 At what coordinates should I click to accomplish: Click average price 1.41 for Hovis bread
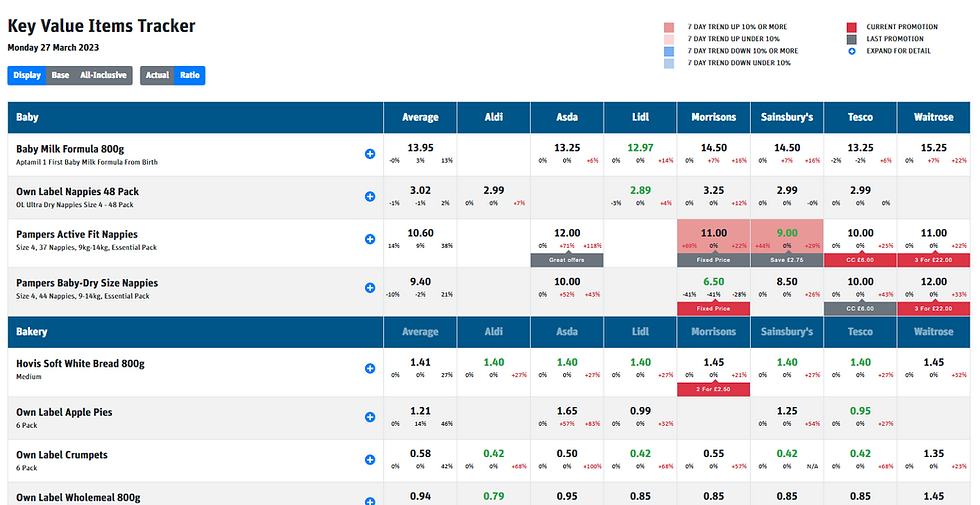point(420,362)
